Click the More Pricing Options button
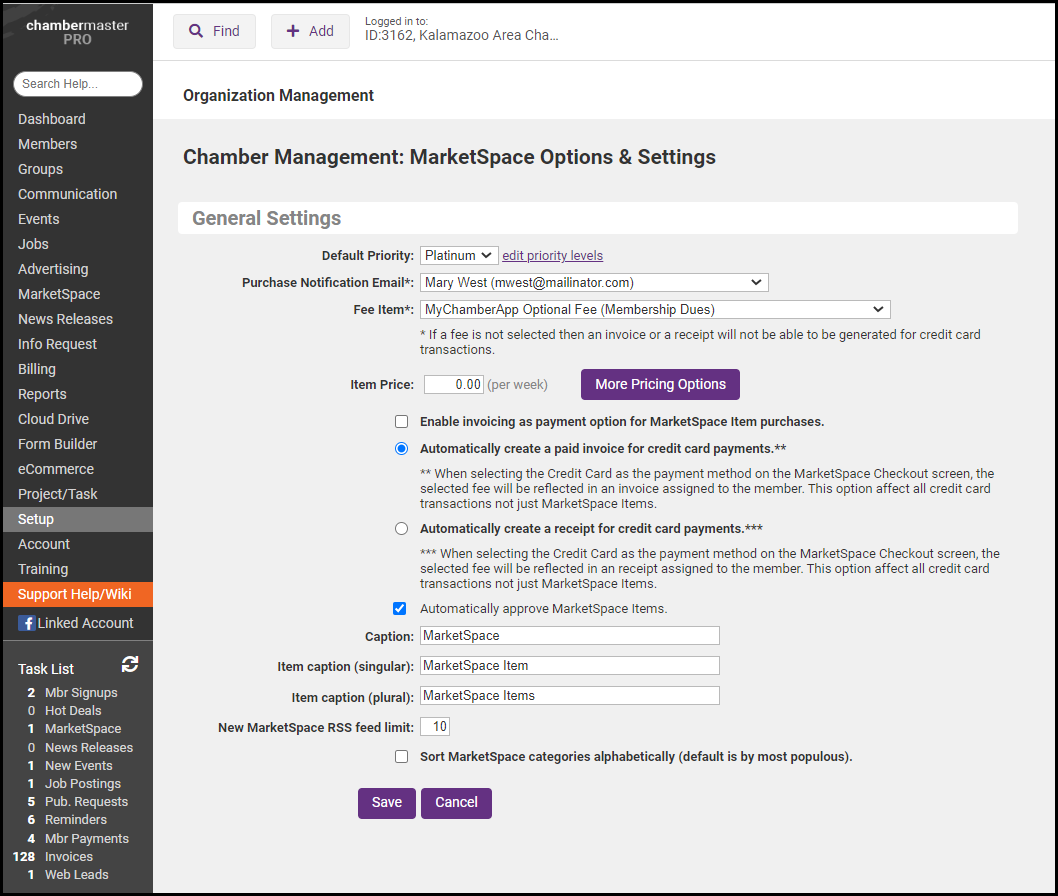 (660, 385)
